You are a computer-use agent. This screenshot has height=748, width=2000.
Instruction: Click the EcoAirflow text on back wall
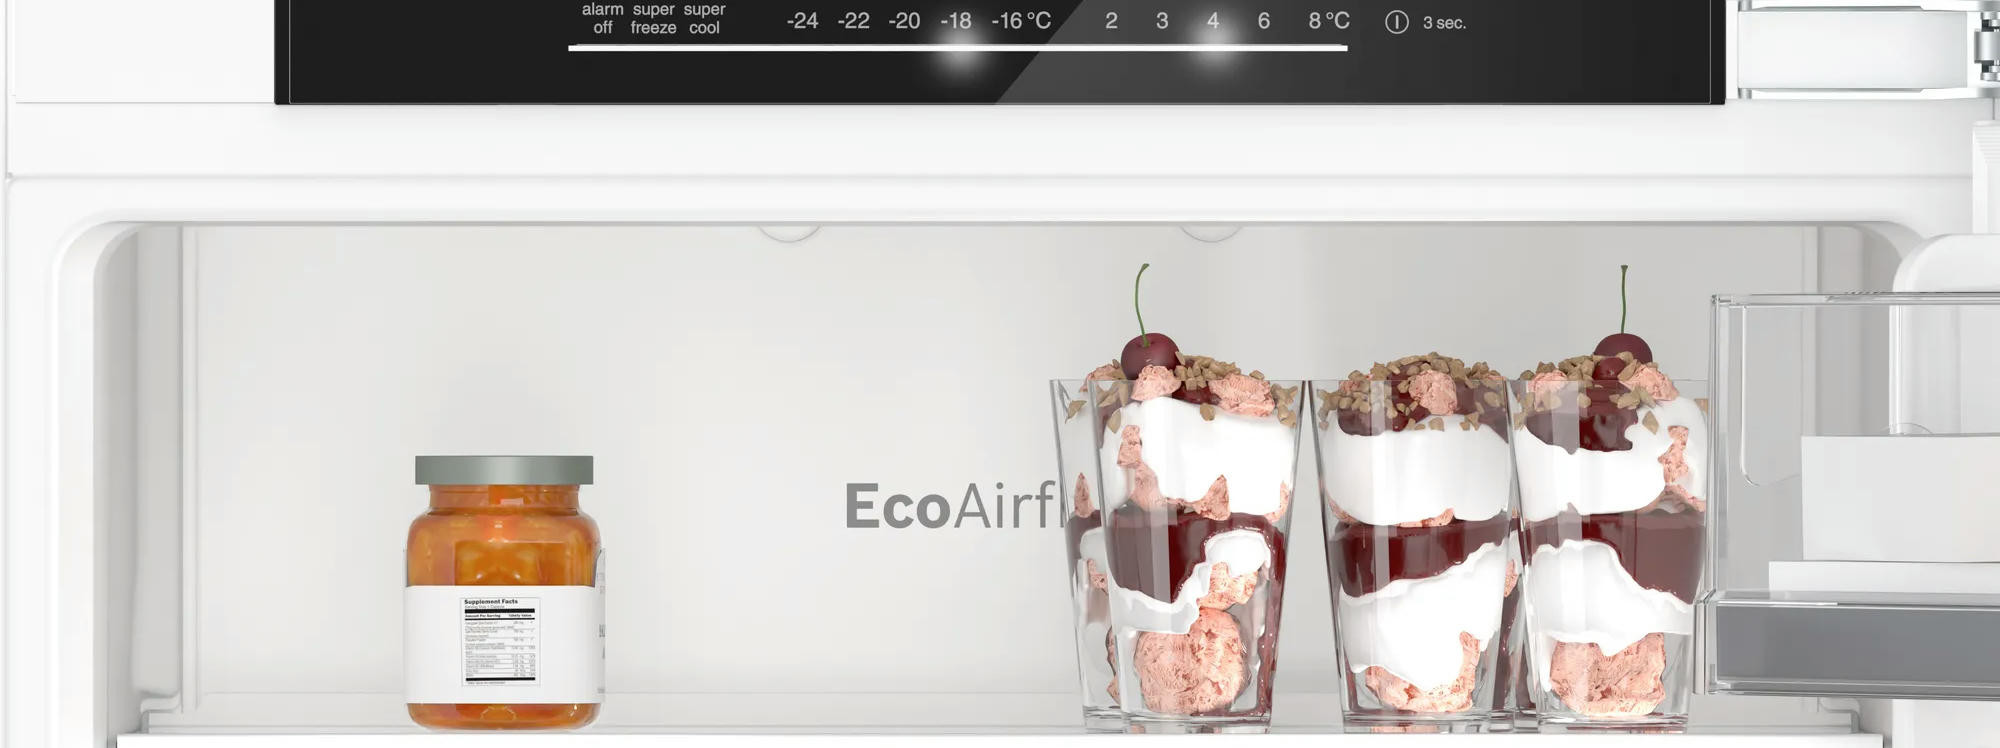[x=950, y=506]
